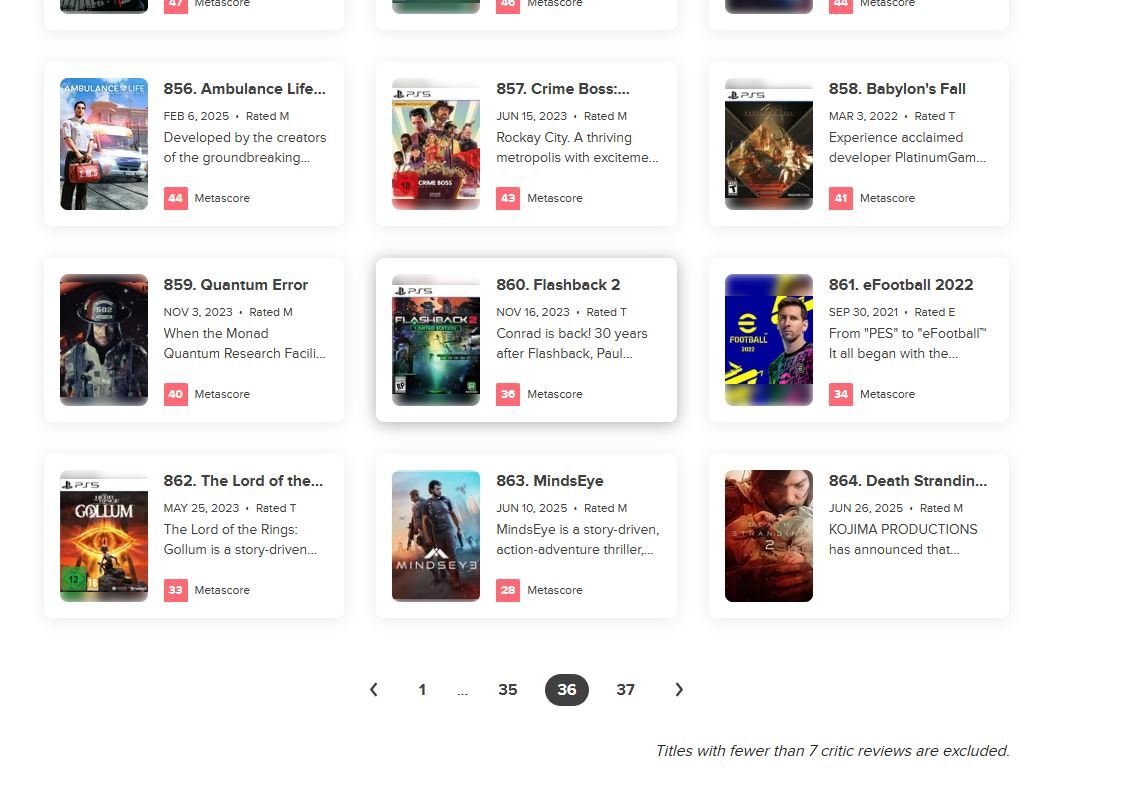Image resolution: width=1124 pixels, height=807 pixels.
Task: Click the 'Rated E' label on eFootball 2022
Action: coord(935,312)
